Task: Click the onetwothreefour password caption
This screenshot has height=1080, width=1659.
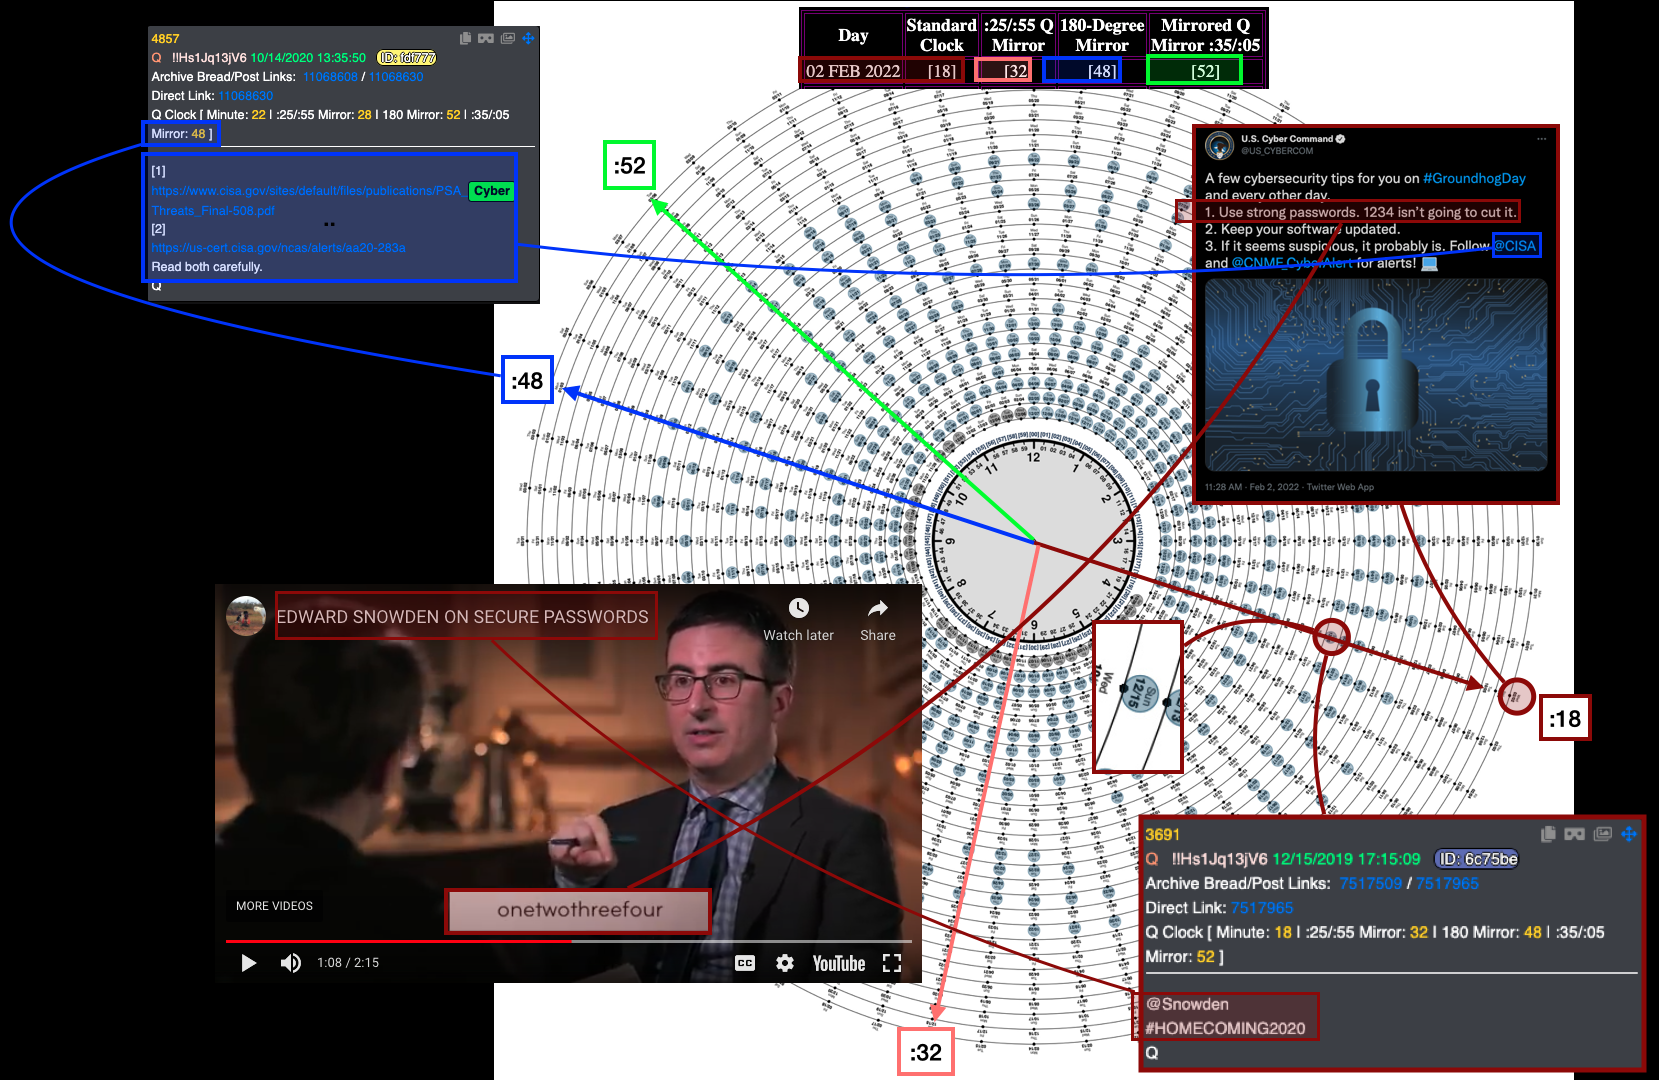Action: [x=579, y=910]
